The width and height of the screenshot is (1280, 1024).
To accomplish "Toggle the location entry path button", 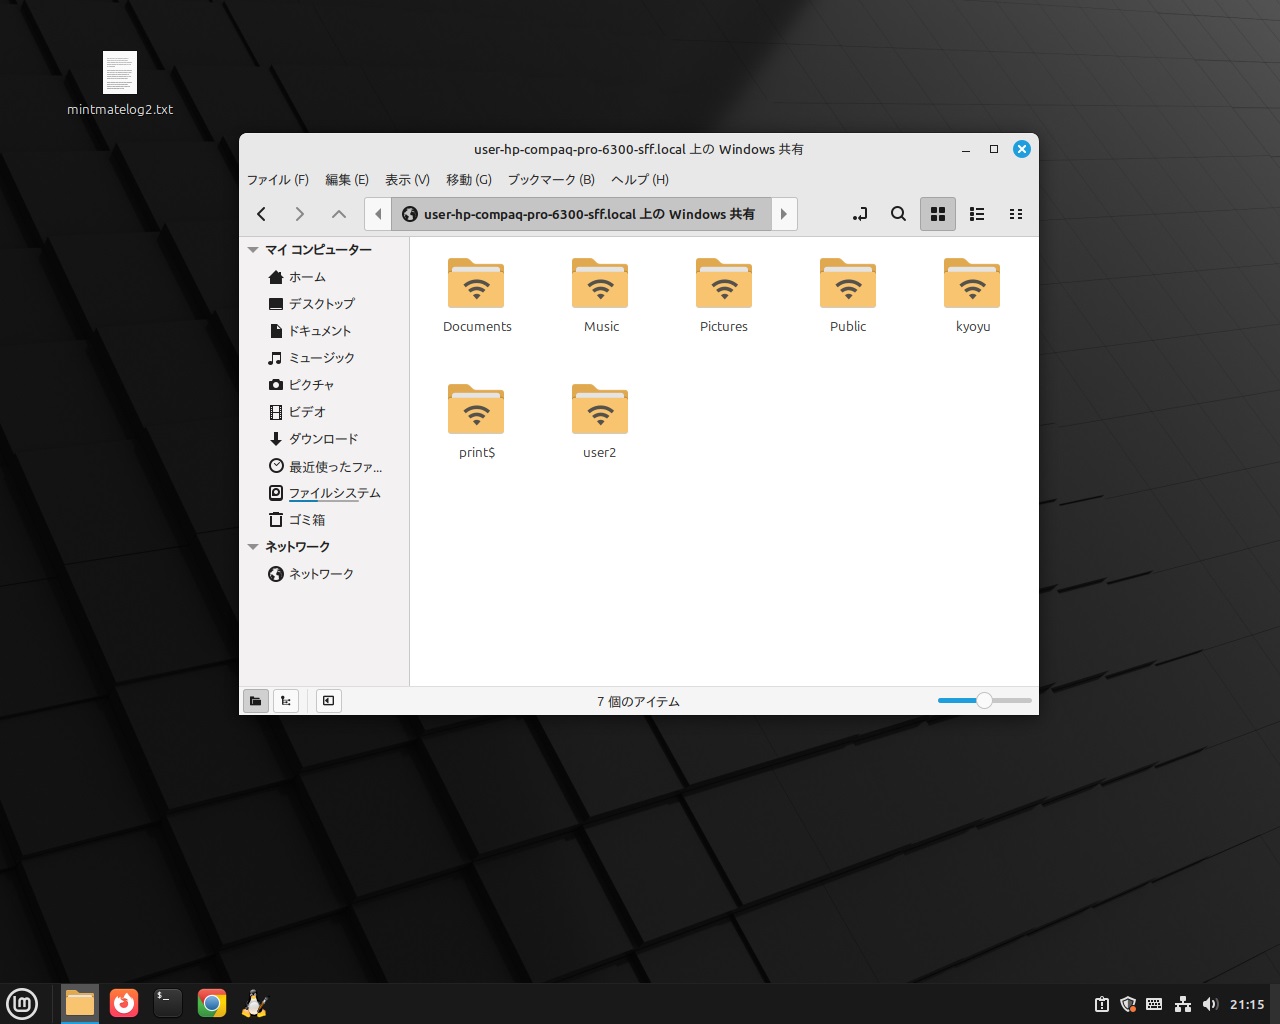I will [x=860, y=214].
